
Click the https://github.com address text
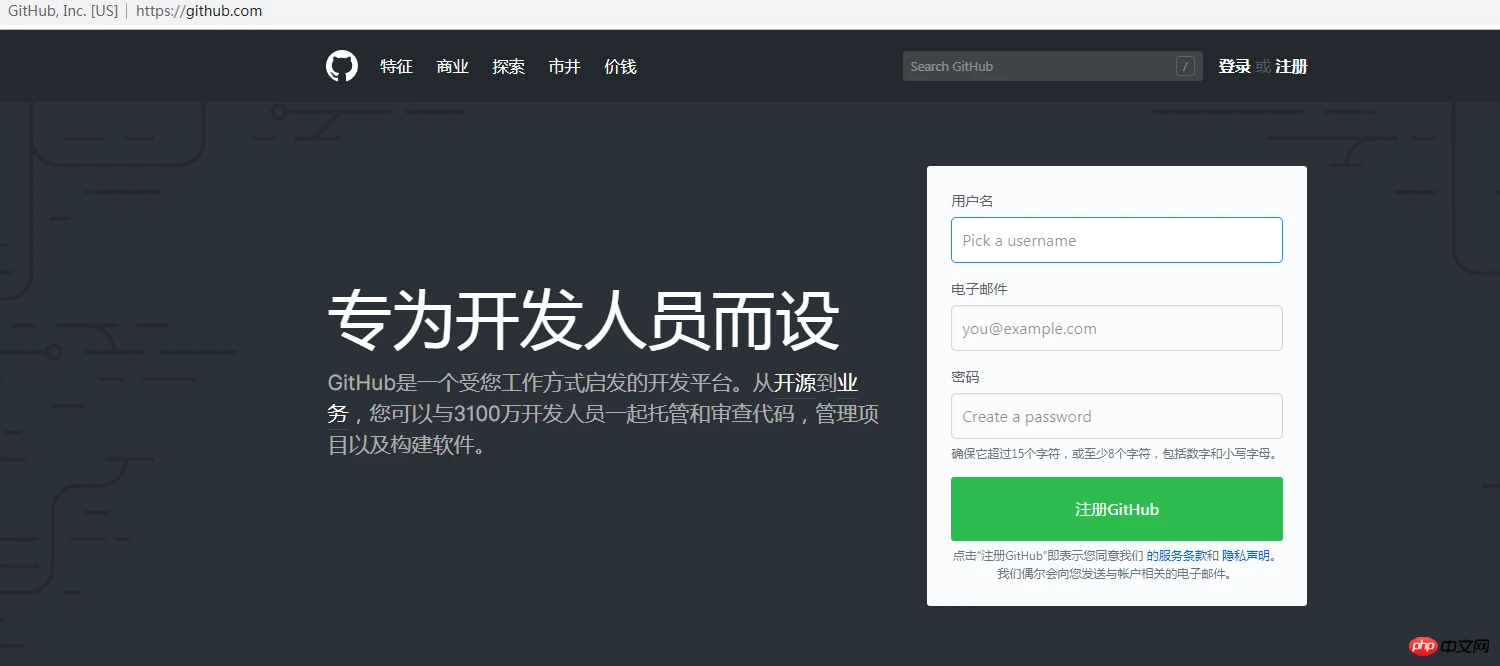[199, 11]
